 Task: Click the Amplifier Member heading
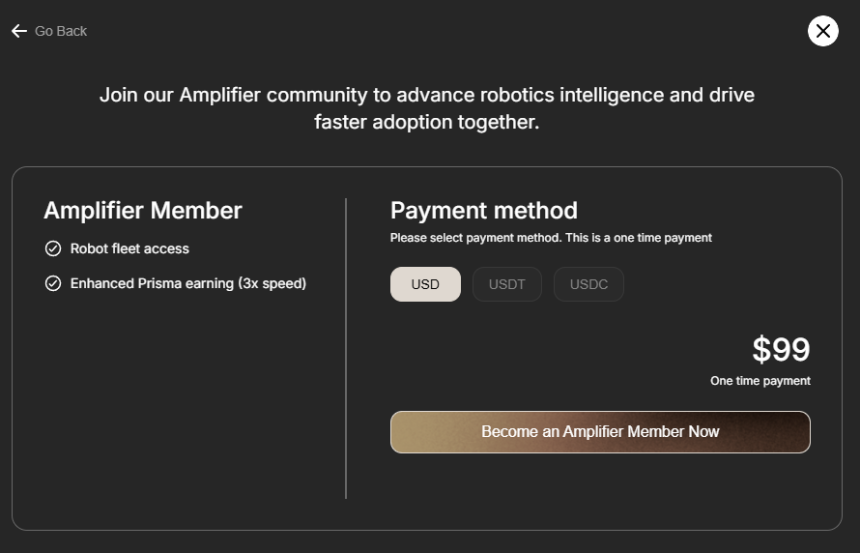[x=143, y=210]
